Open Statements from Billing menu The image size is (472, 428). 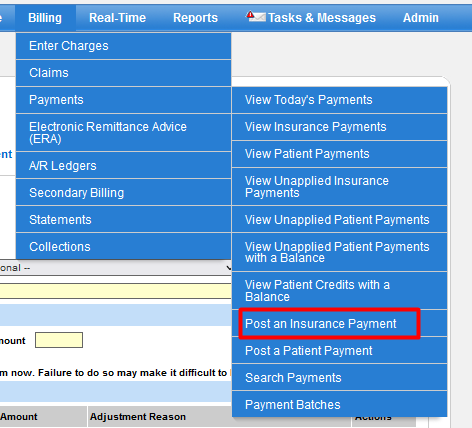pyautogui.click(x=123, y=219)
